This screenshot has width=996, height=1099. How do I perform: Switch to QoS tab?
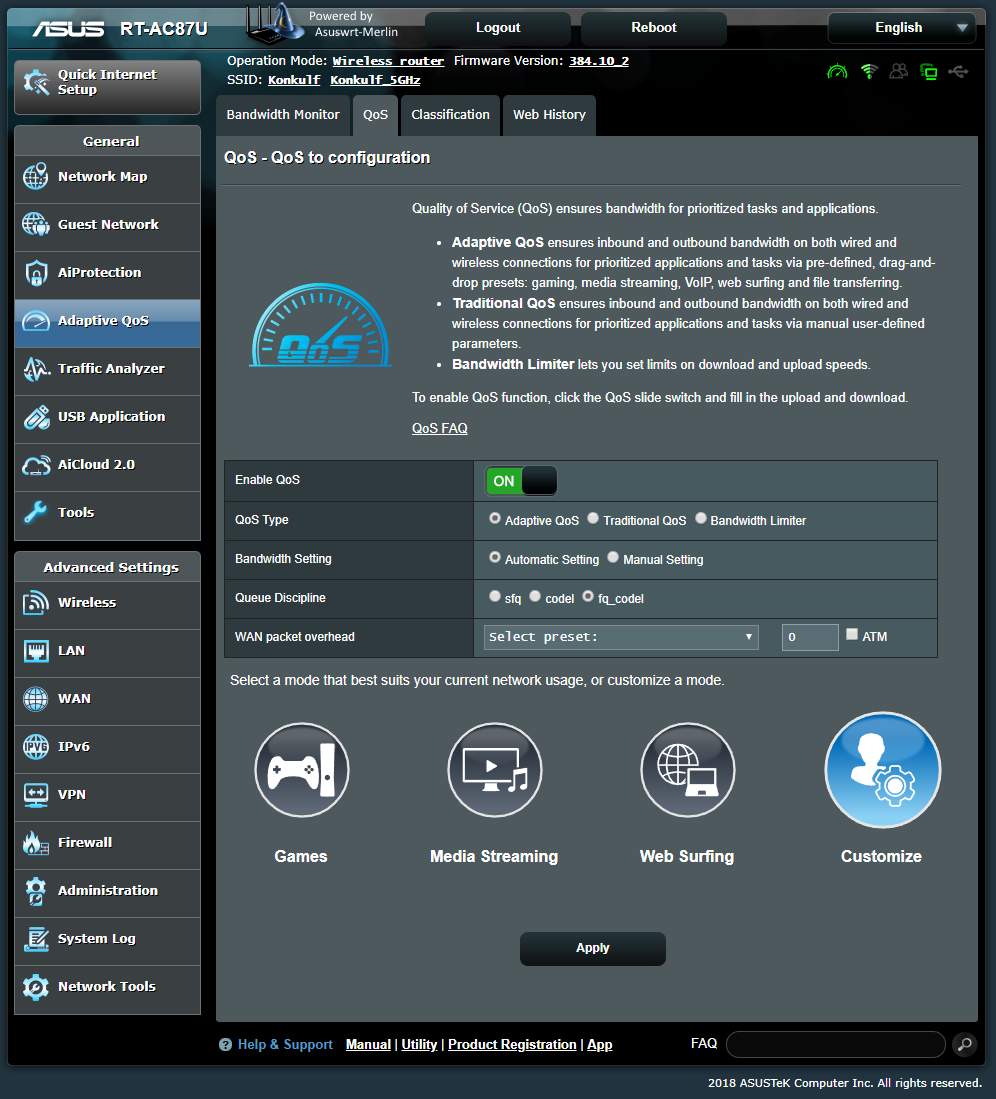376,115
